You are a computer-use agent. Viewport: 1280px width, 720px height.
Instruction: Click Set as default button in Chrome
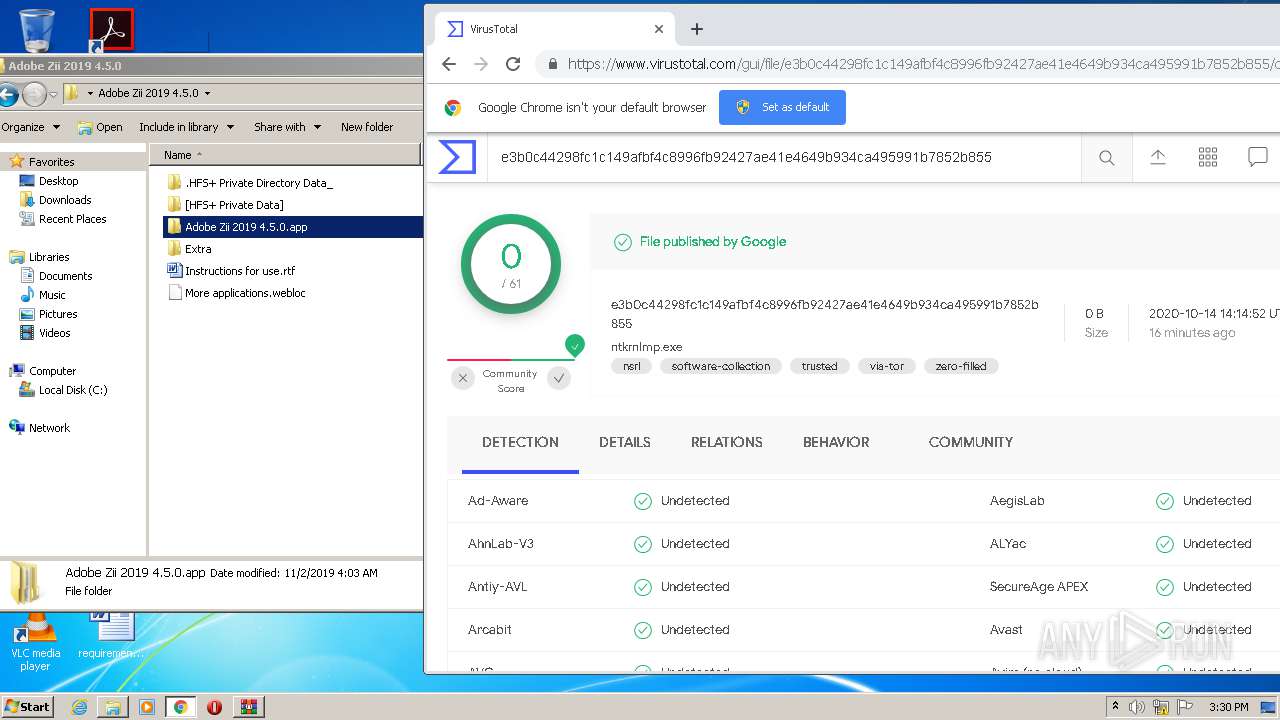(x=782, y=107)
